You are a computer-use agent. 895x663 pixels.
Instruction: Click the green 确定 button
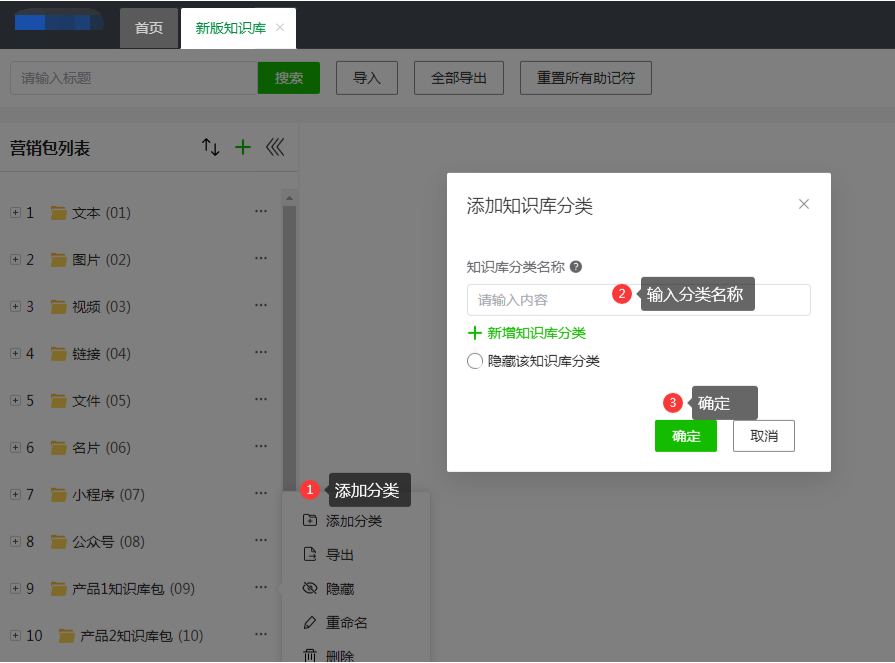(x=685, y=436)
